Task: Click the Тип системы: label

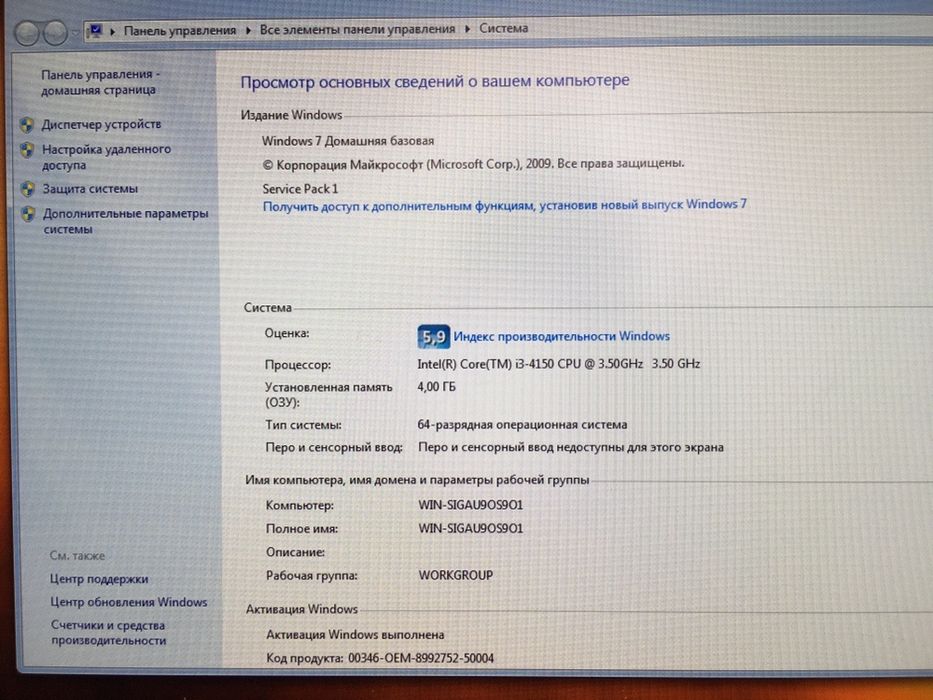Action: pos(303,426)
